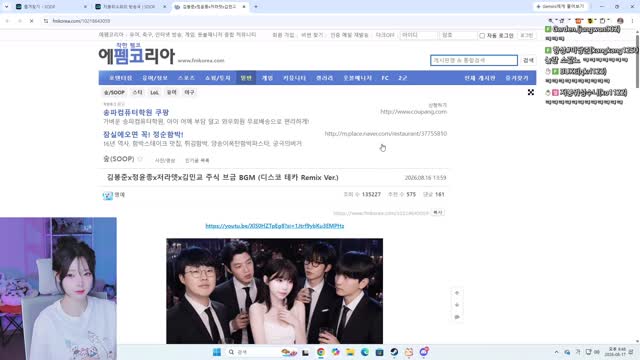Stop page loading with the X button
Screen dimensions: 640x360
coord(31,21)
